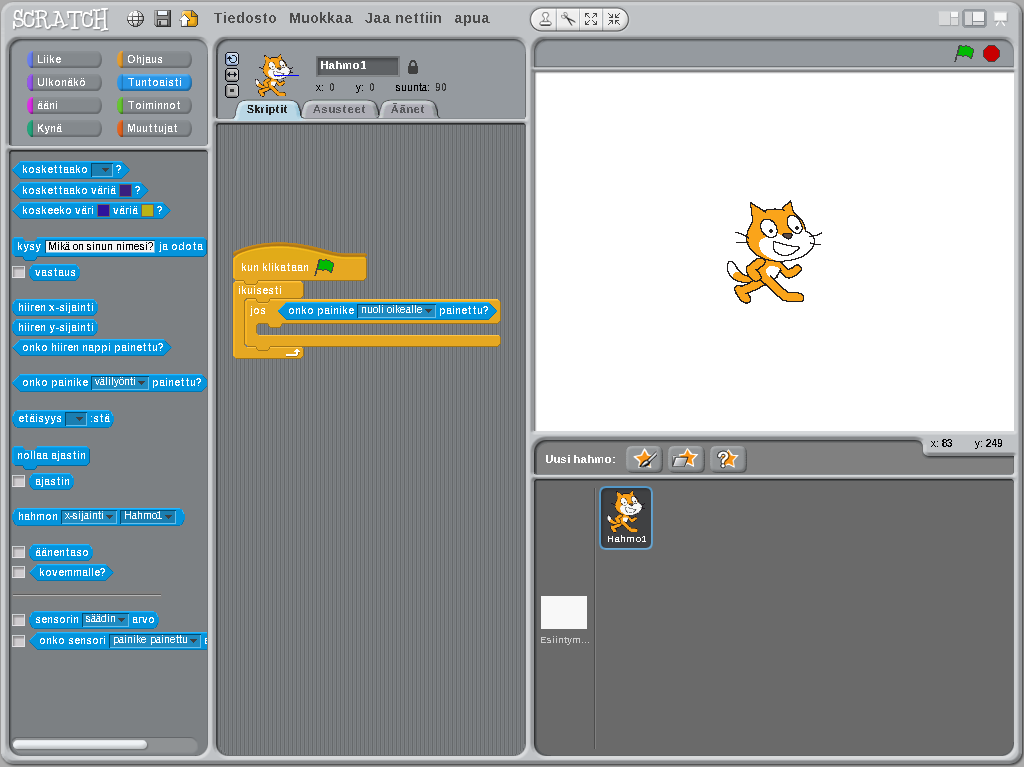Open the säädin sensor dropdown

click(105, 619)
